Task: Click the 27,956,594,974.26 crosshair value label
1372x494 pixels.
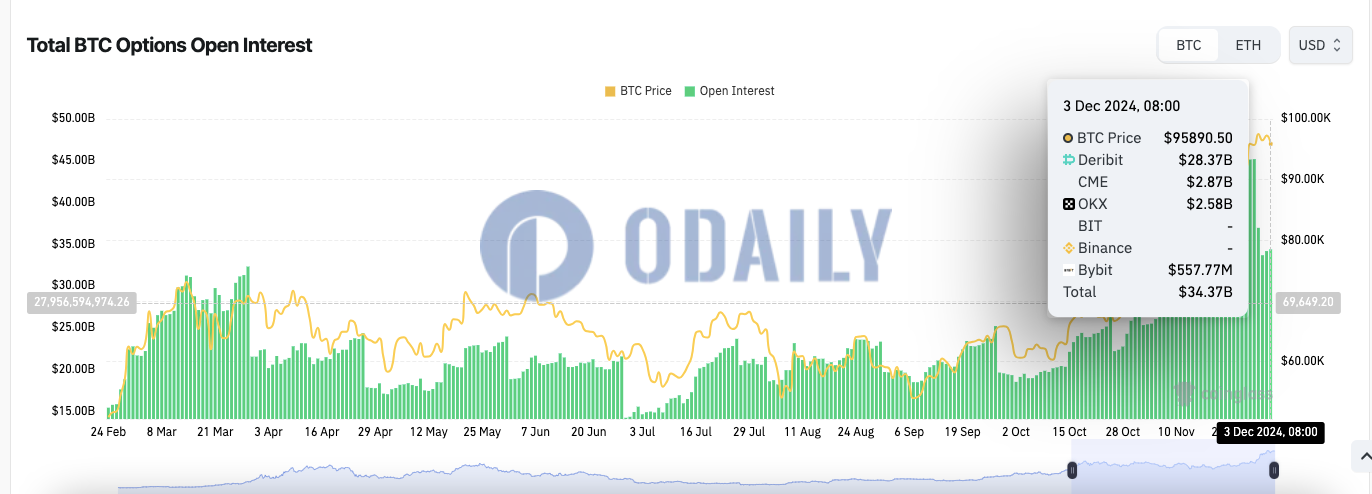Action: 81,301
